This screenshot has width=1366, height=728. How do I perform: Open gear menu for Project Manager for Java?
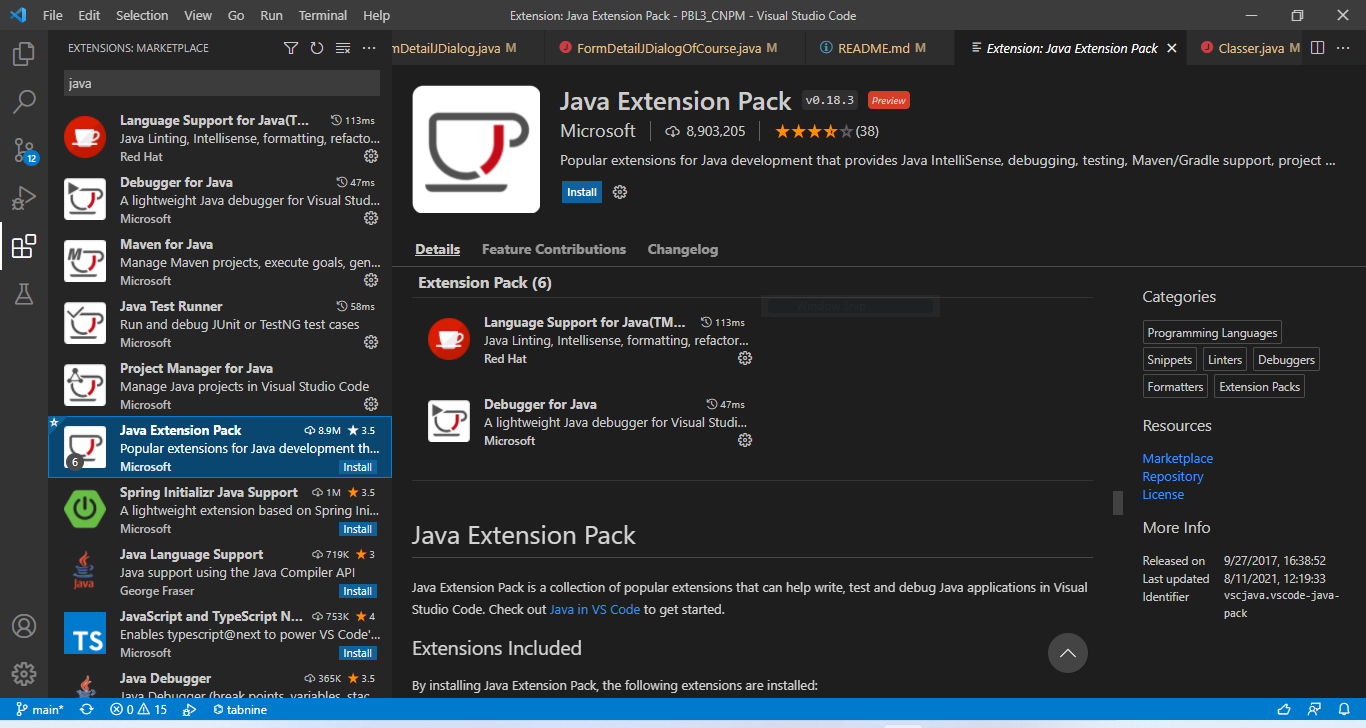coord(371,404)
